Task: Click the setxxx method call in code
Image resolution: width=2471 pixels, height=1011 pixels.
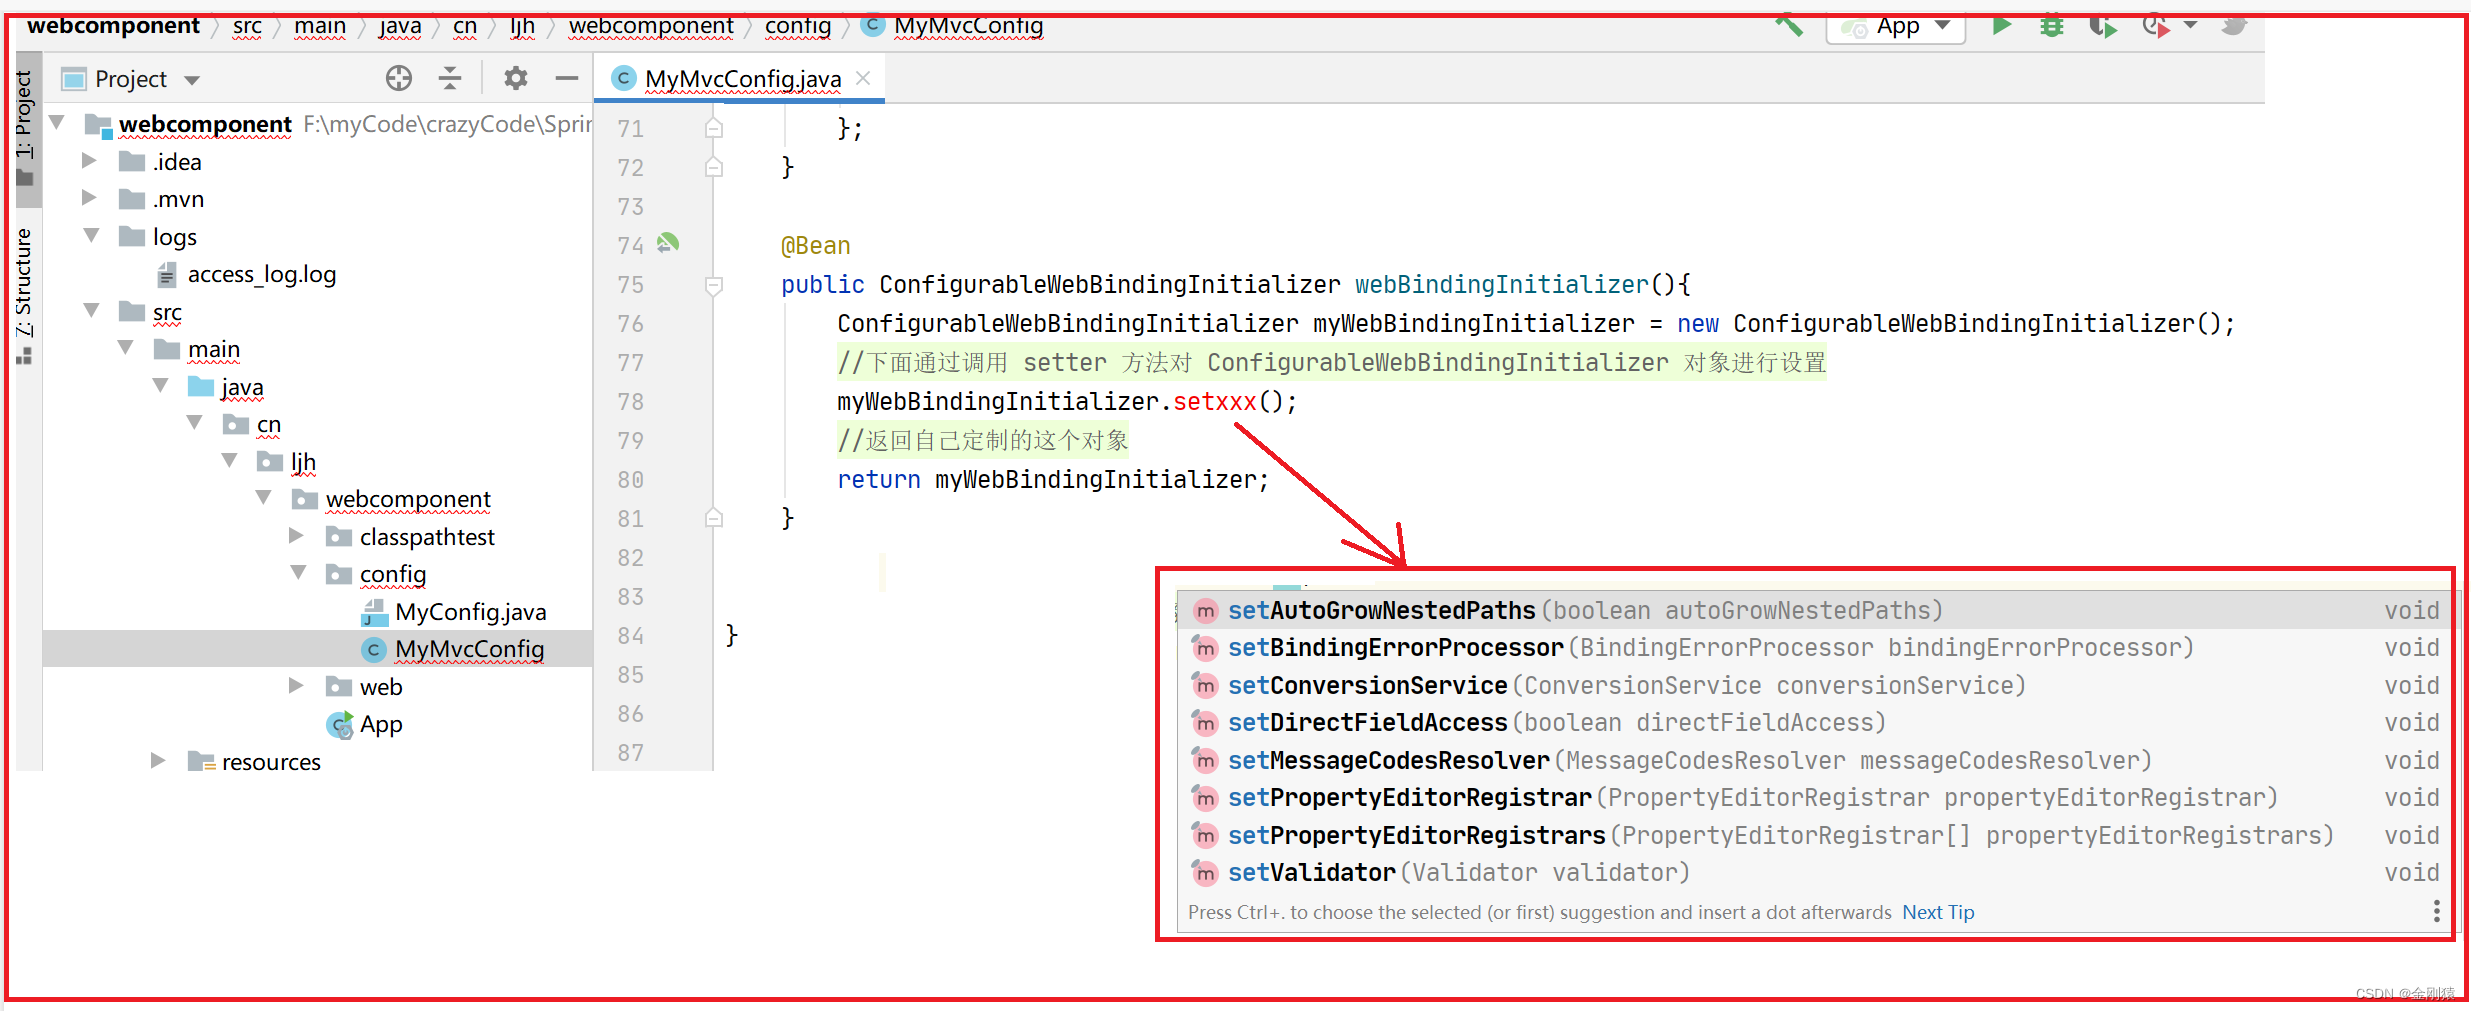Action: click(x=1214, y=402)
